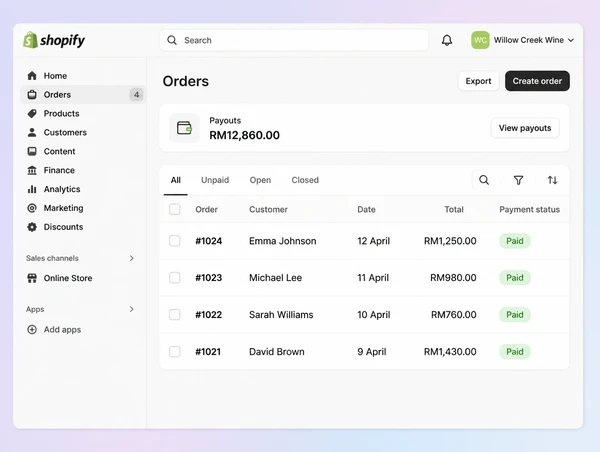Open search in the orders table
The height and width of the screenshot is (452, 600).
pyautogui.click(x=484, y=180)
